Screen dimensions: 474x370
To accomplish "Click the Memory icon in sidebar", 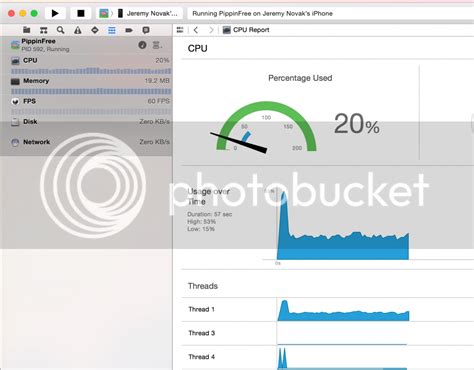I will tap(15, 81).
